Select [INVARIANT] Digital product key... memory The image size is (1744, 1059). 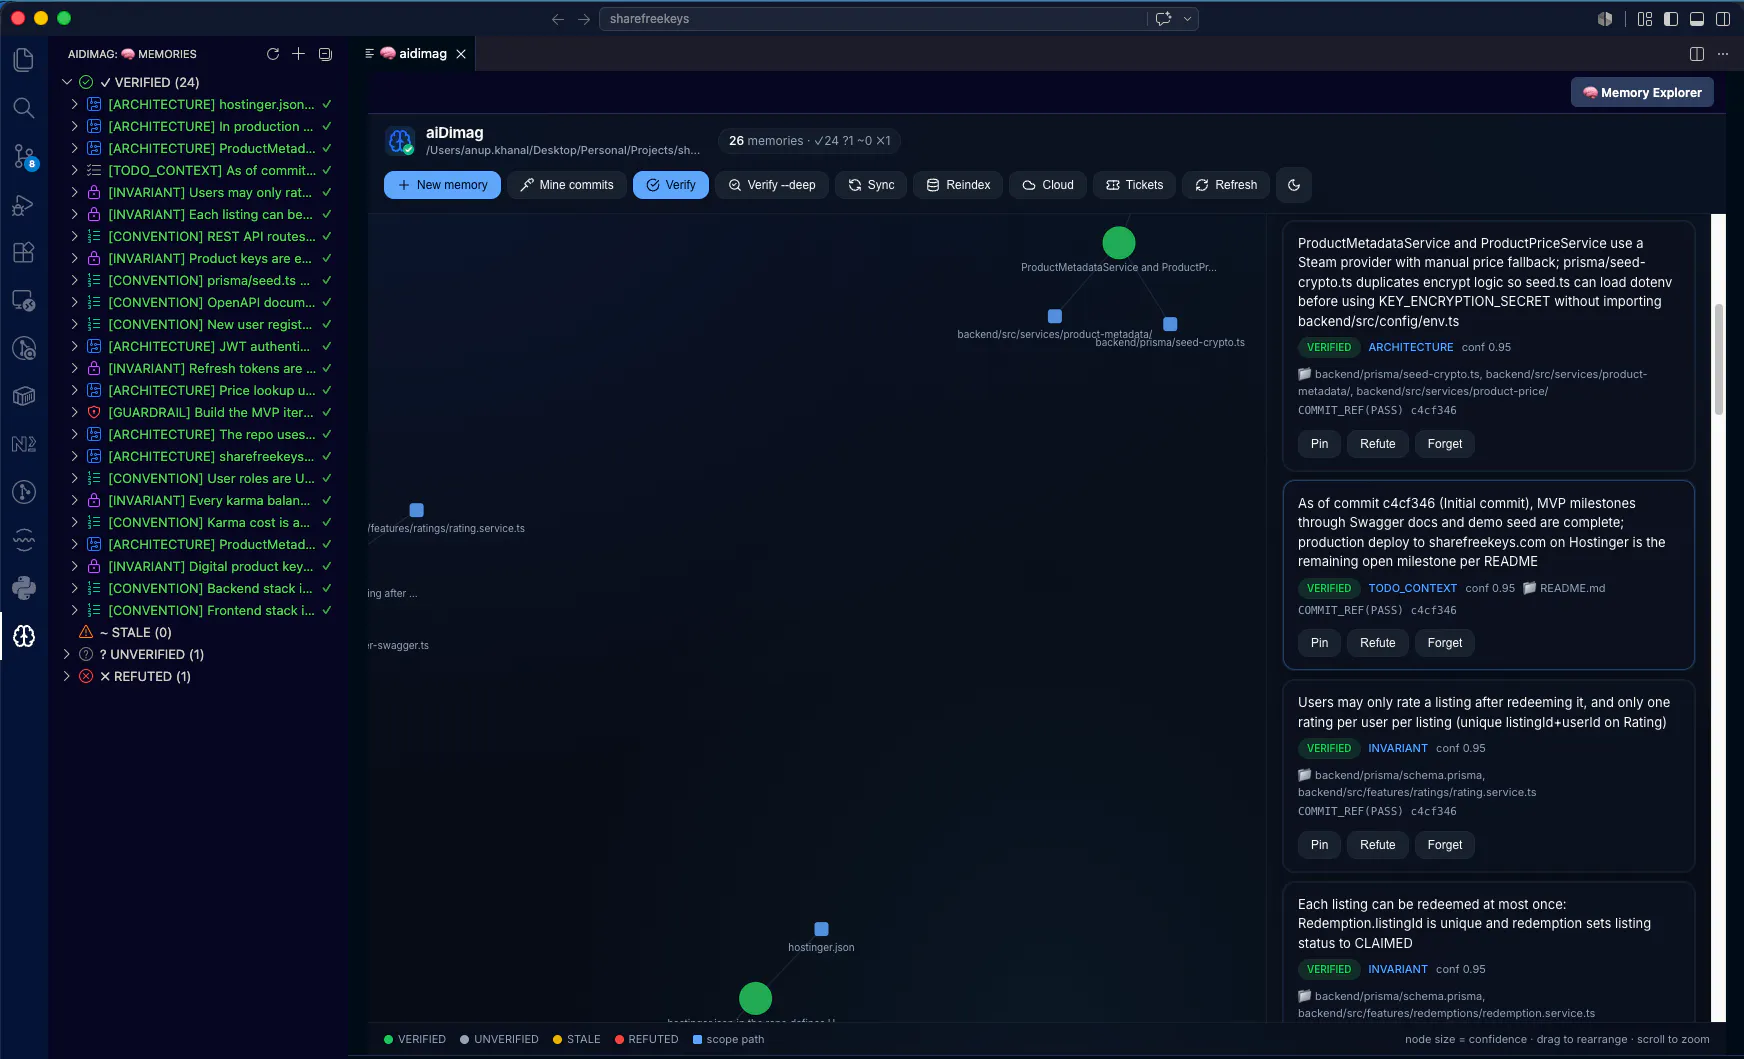click(197, 566)
